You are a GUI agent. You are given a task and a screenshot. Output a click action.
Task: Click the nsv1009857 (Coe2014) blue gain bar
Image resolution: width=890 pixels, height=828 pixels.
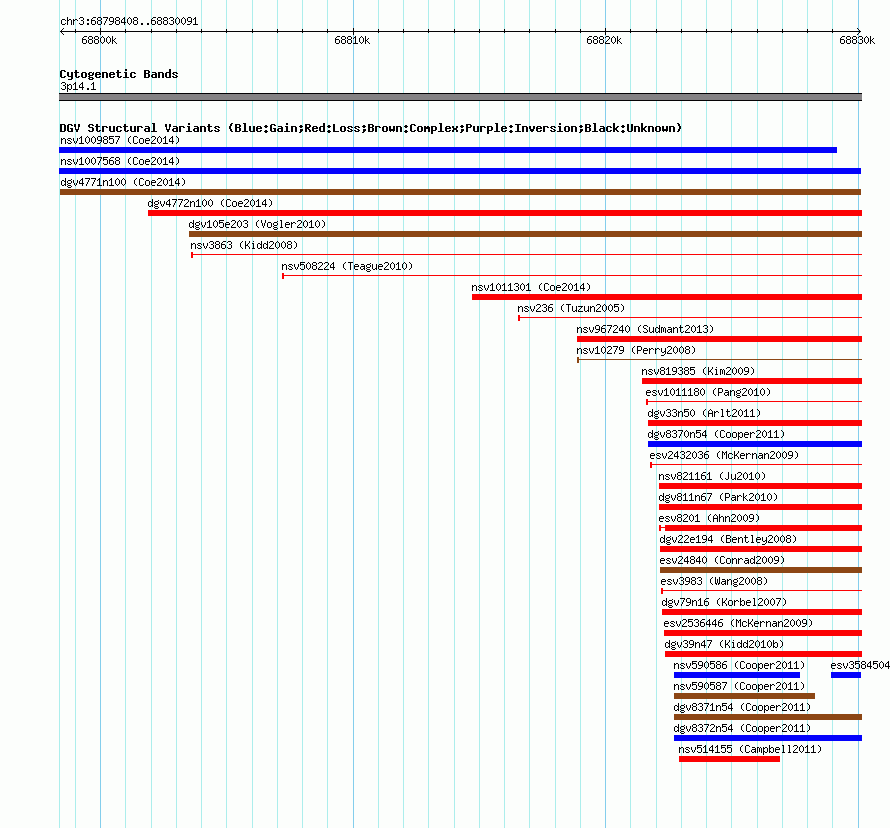(x=448, y=150)
